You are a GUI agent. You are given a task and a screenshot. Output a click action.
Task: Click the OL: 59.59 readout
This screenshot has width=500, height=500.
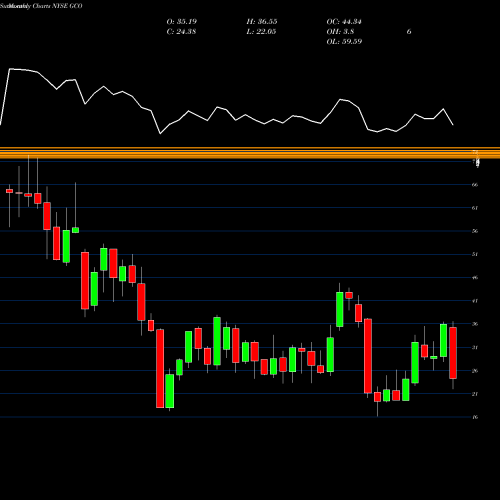pos(344,42)
